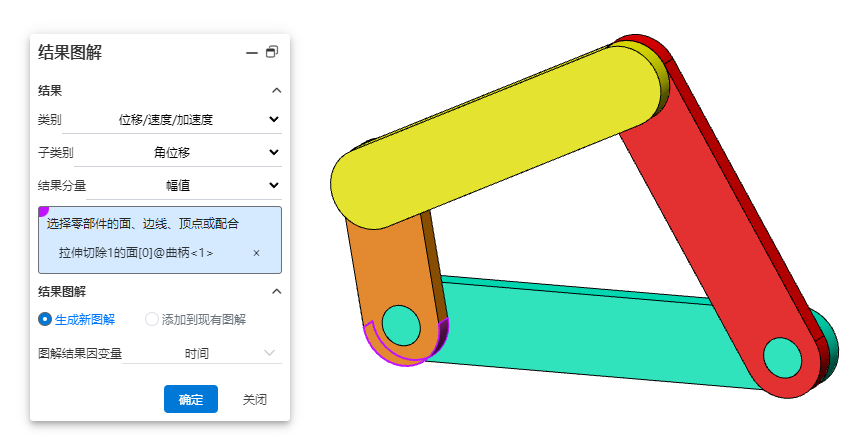863x439 pixels.
Task: Remove the 拉伸切除1 face selection entry
Action: coord(256,253)
